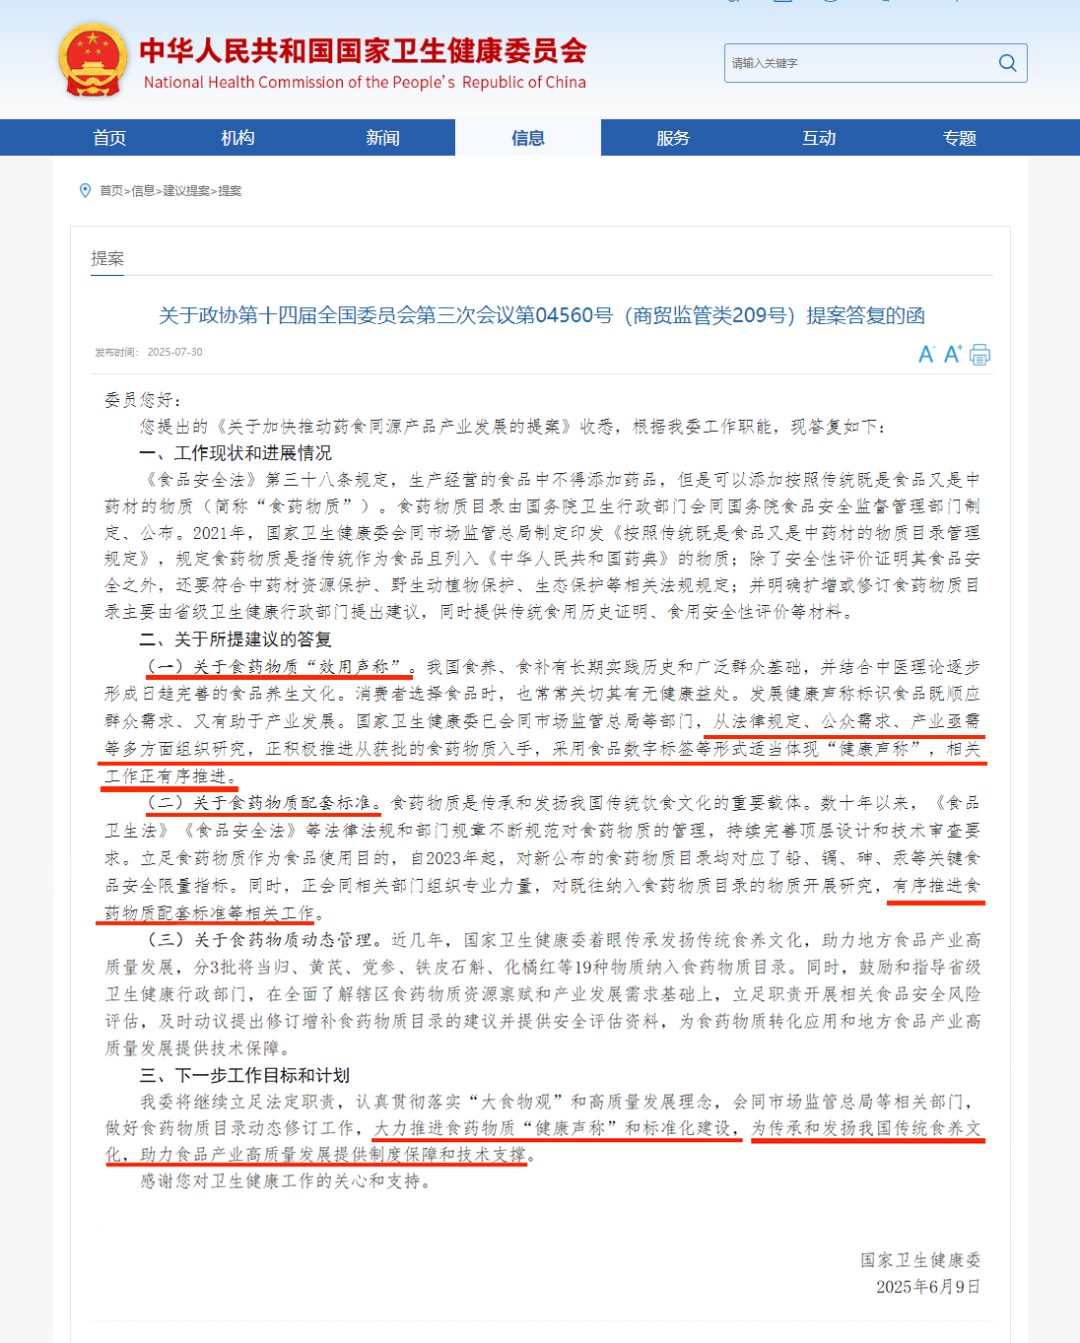Click the line 您提出的《关于加快推动药食同源产品产业发展的提案》收悉
This screenshot has width=1080, height=1343.
pyautogui.click(x=377, y=427)
